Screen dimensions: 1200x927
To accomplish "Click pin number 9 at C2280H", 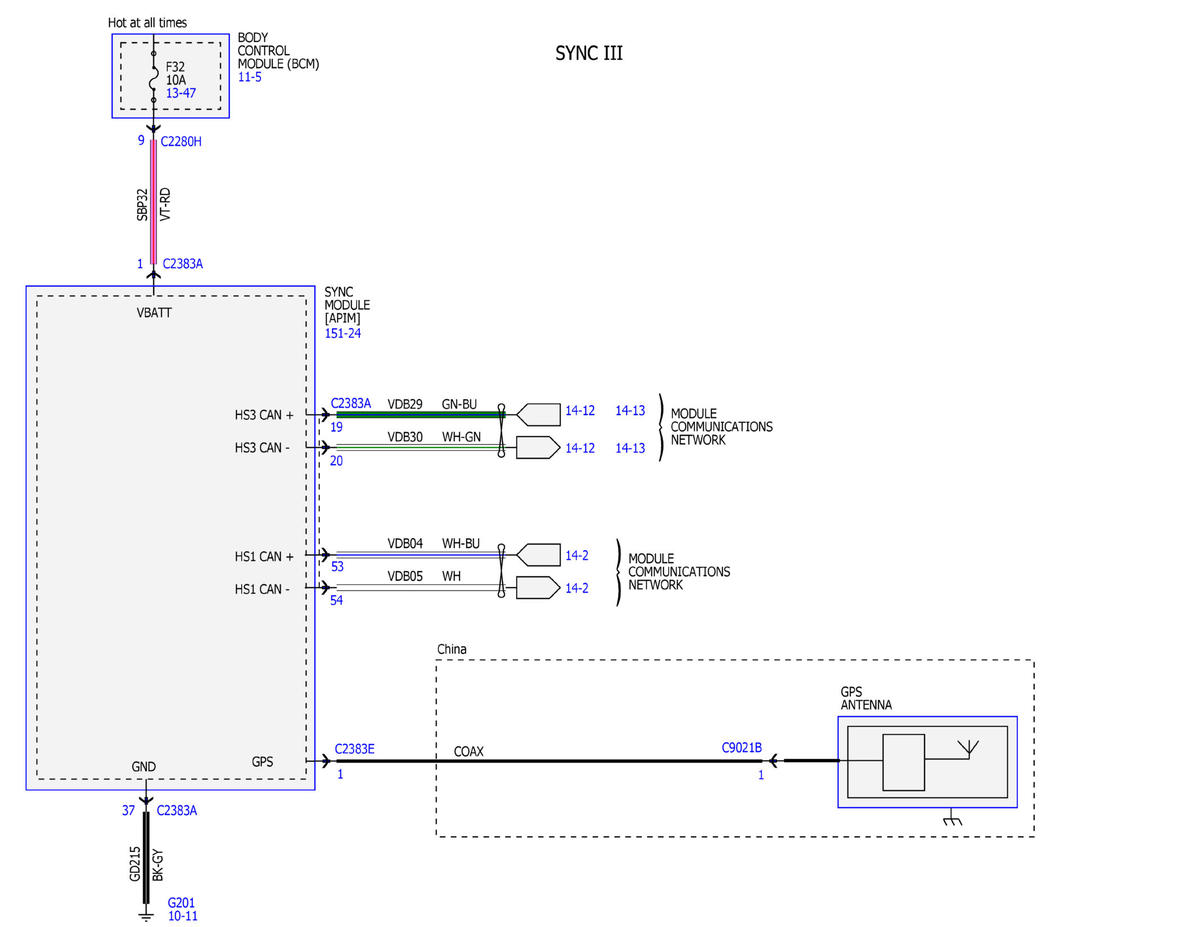I will pos(141,142).
